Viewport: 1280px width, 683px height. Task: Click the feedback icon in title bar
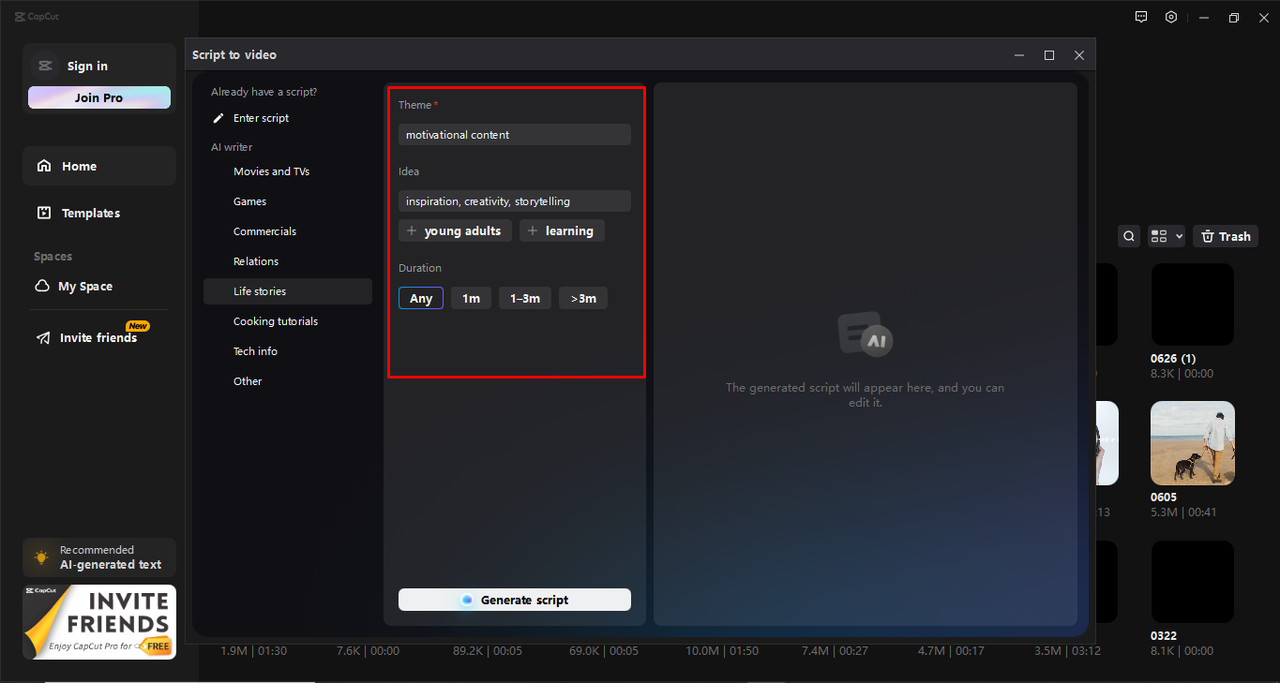click(x=1141, y=17)
